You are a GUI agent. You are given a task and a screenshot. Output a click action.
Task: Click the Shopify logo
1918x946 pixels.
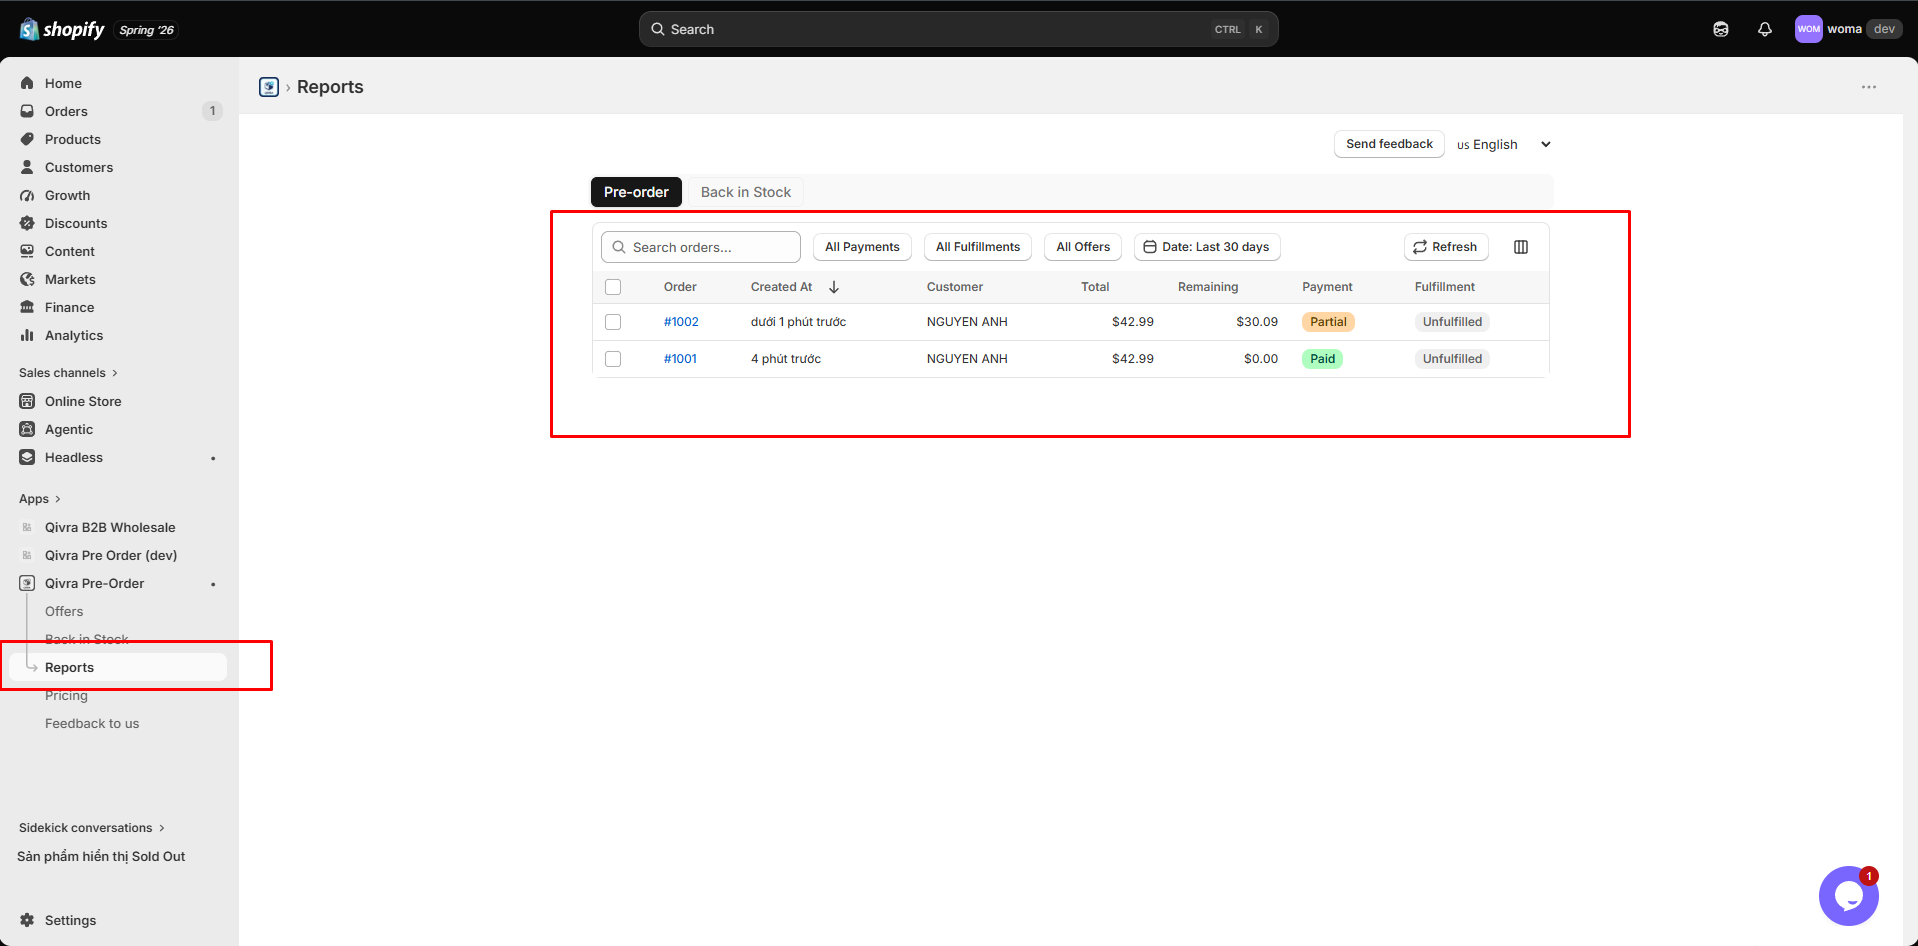[x=61, y=29]
